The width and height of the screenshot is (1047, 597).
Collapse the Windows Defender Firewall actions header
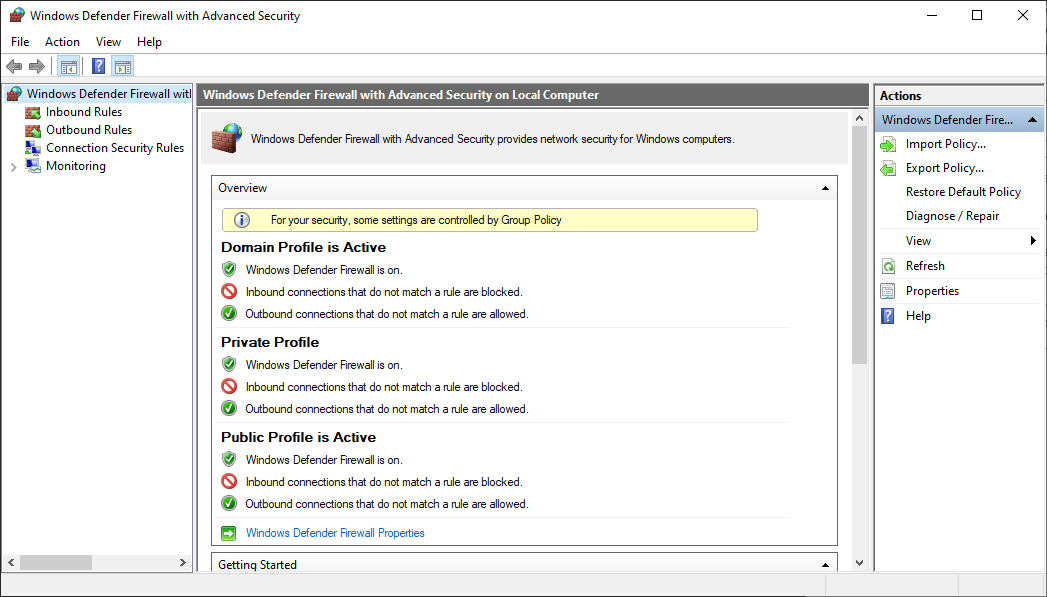[x=1034, y=120]
